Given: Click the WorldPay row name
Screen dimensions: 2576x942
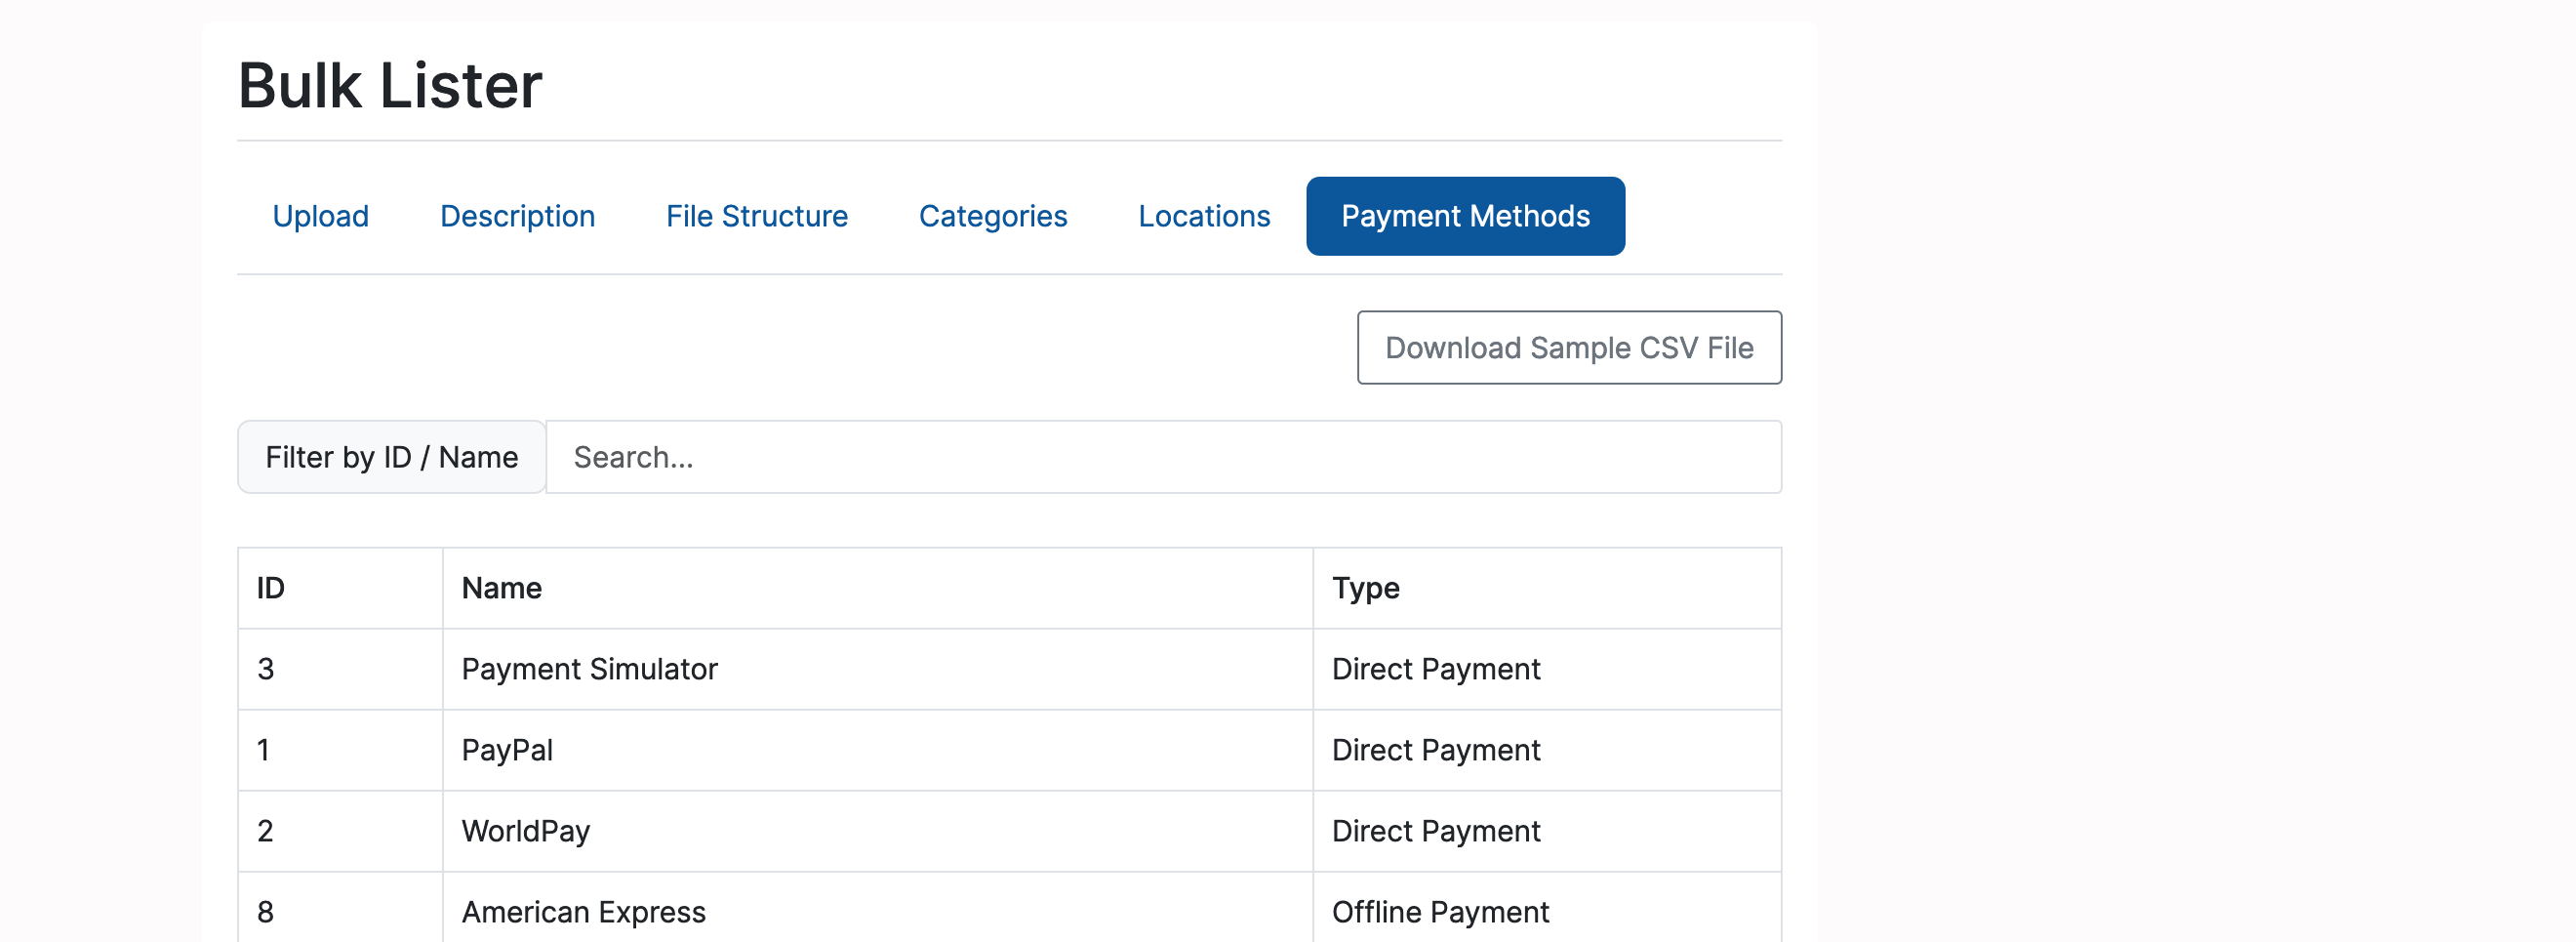Looking at the screenshot, I should [x=525, y=831].
